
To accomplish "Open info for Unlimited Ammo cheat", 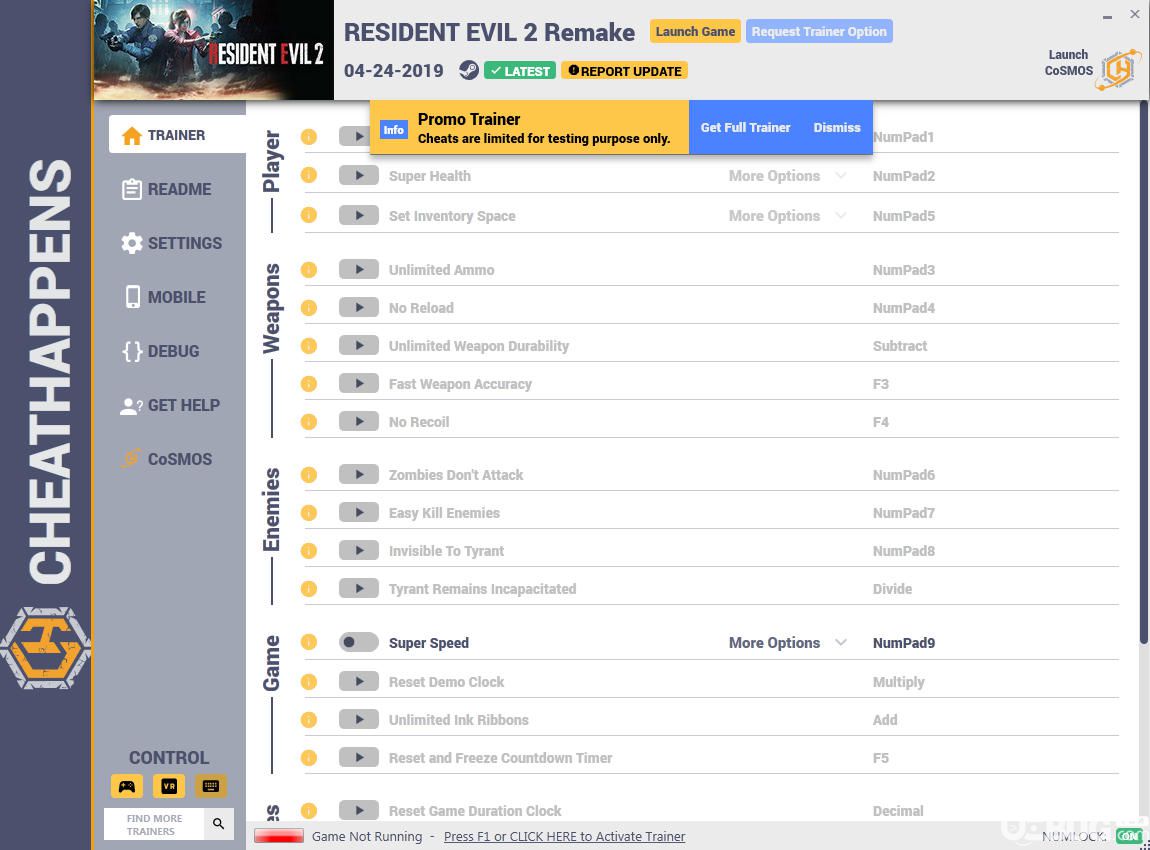I will tap(309, 269).
